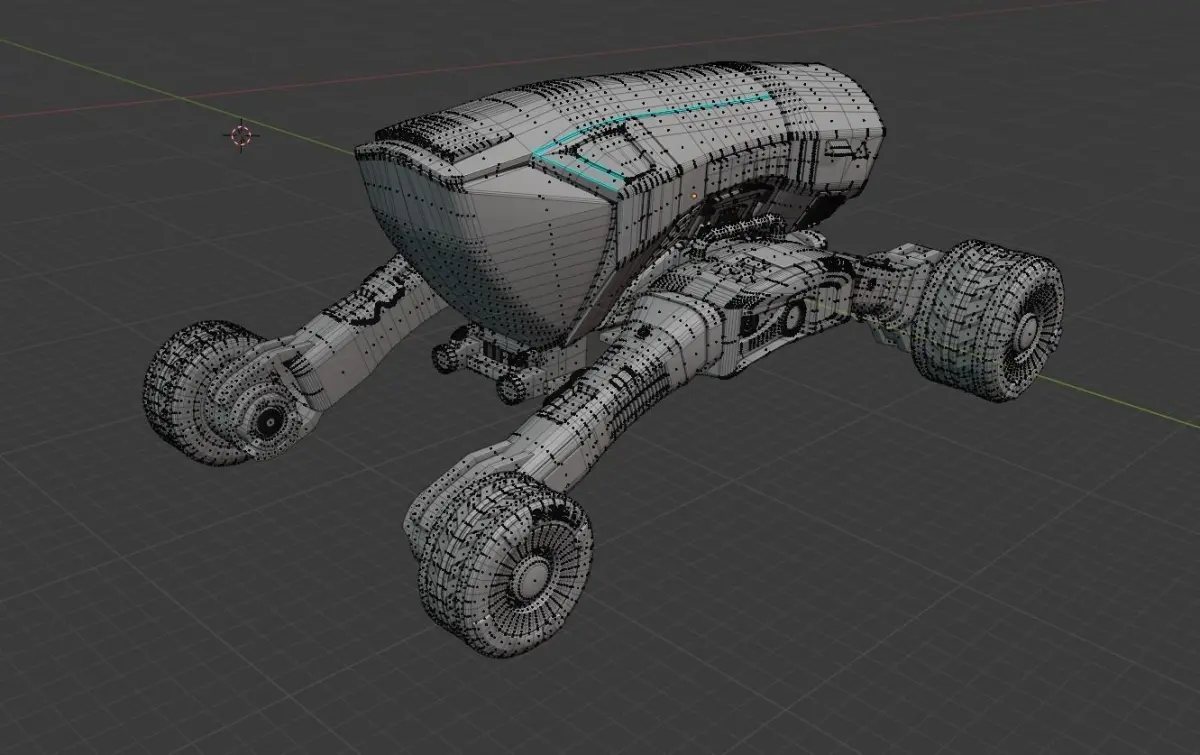Click the left wheel's center hub

(x=268, y=421)
